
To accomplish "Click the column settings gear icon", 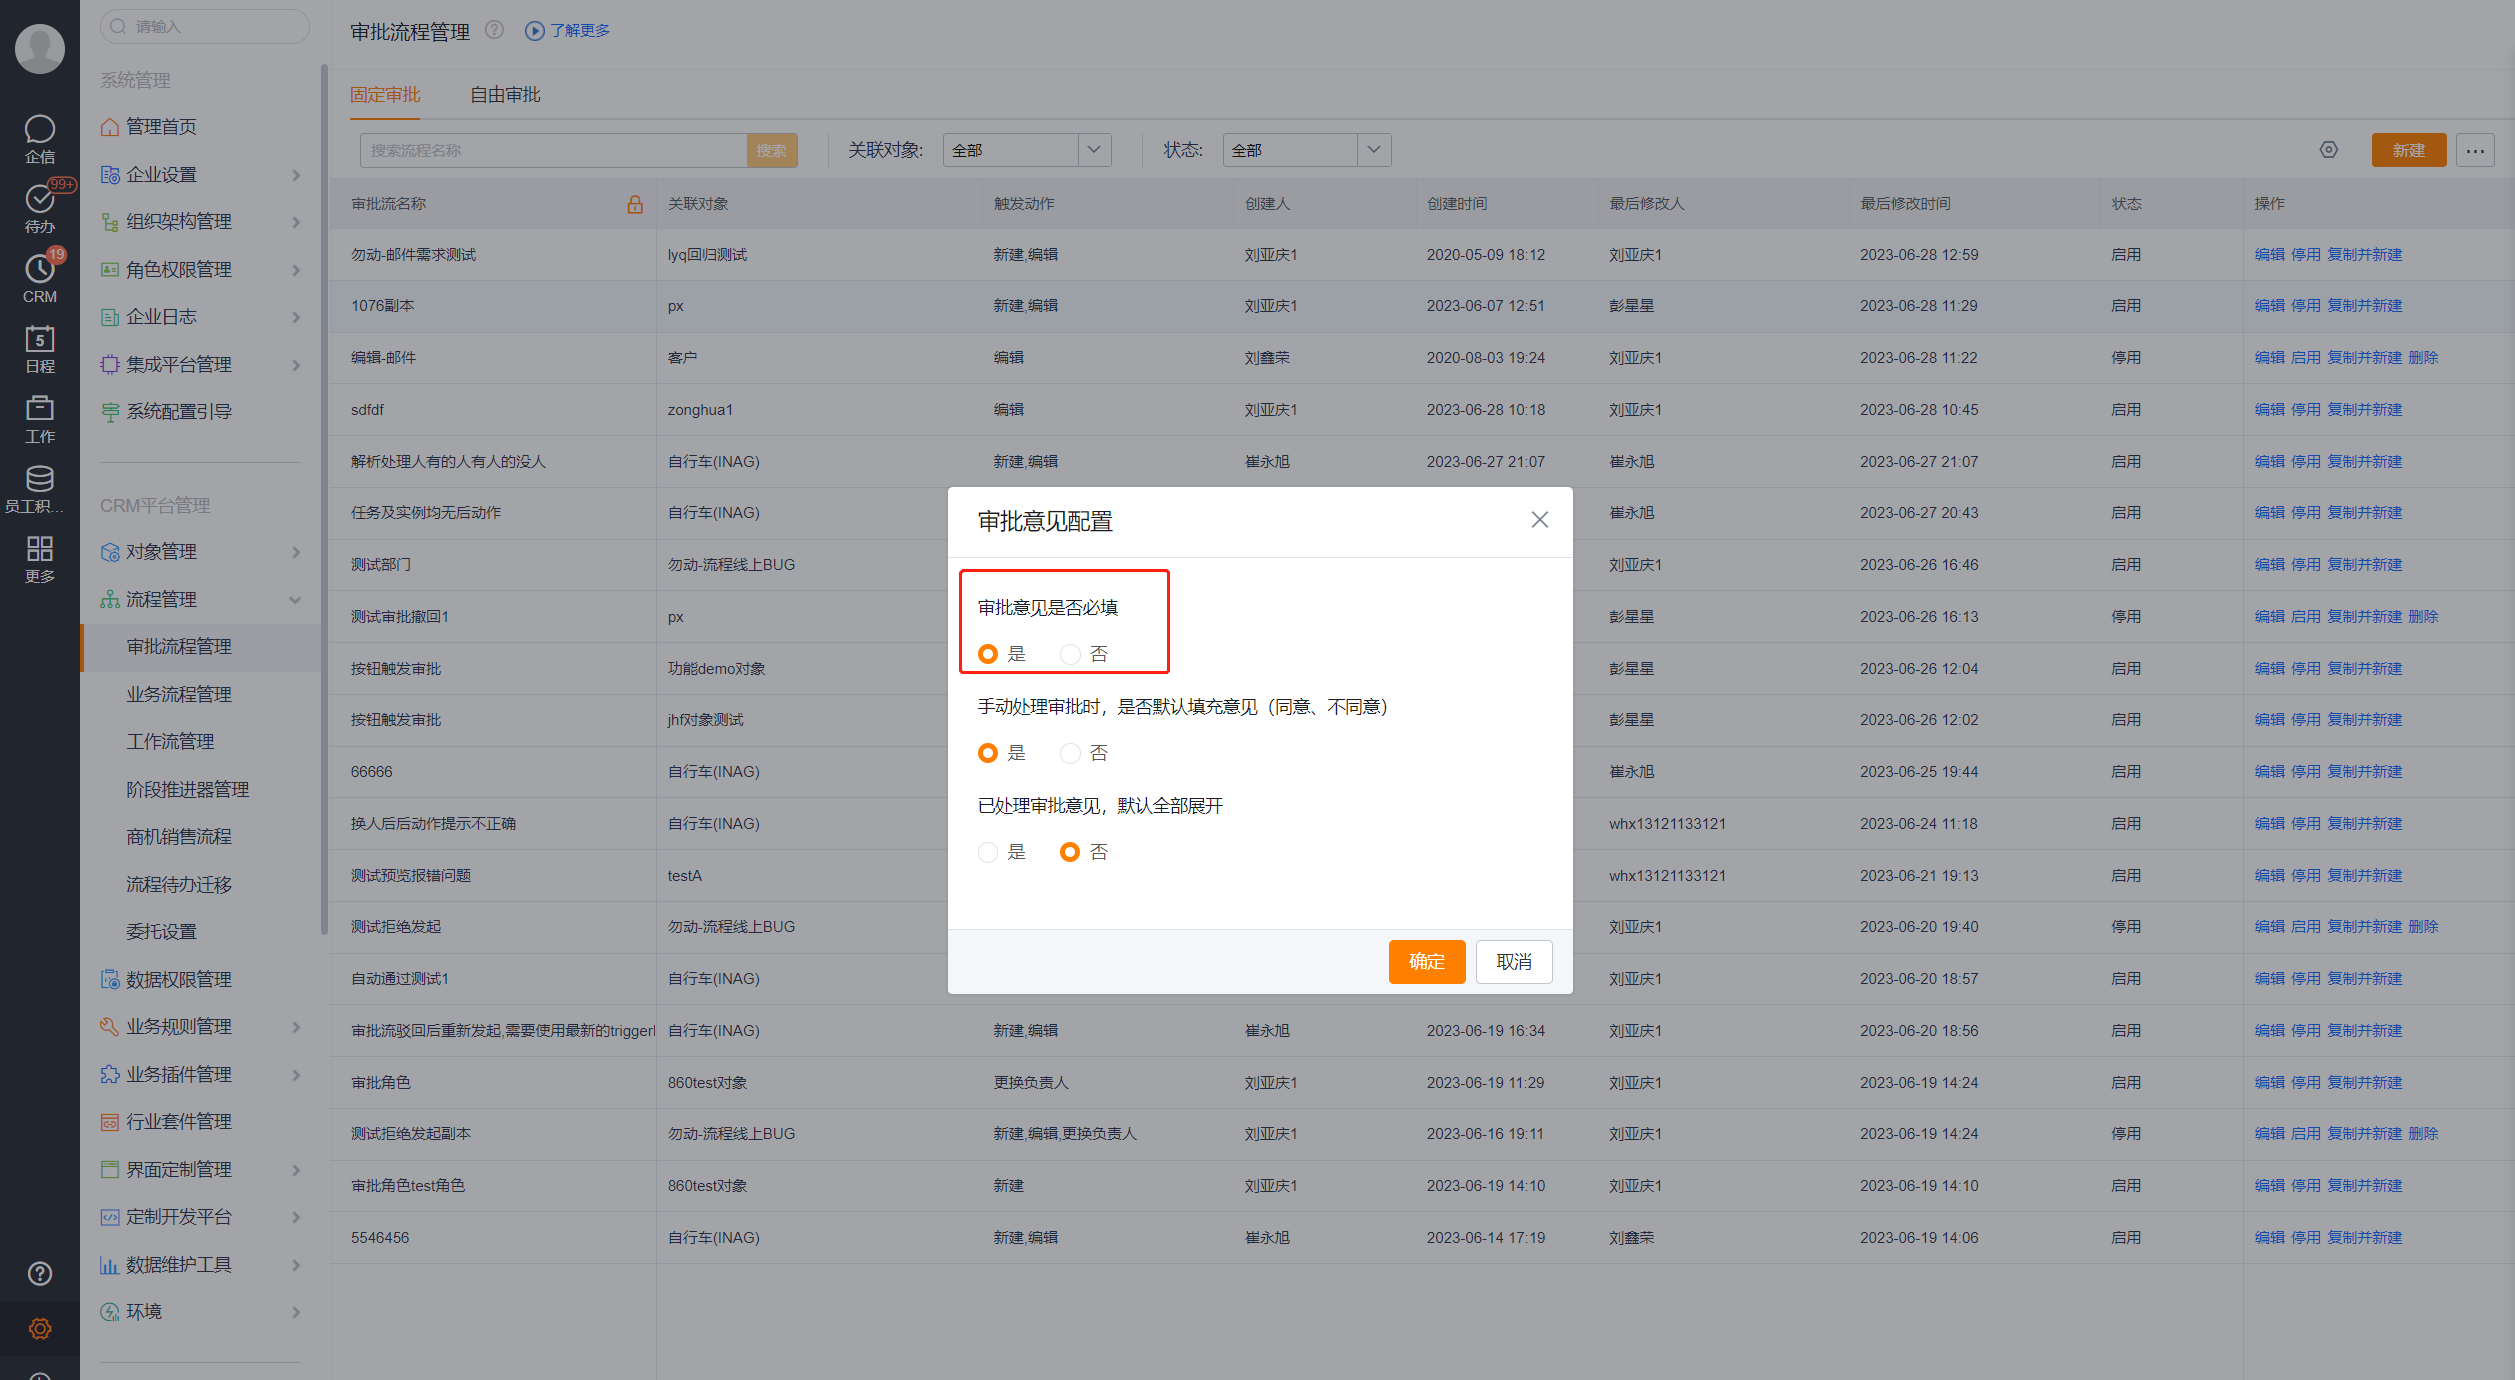I will [x=2329, y=150].
